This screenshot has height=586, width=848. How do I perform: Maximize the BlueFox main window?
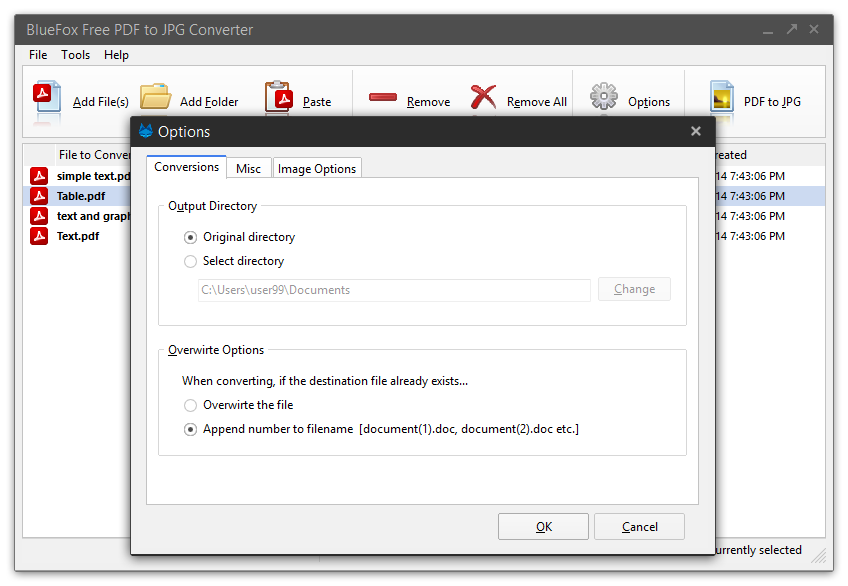point(792,29)
